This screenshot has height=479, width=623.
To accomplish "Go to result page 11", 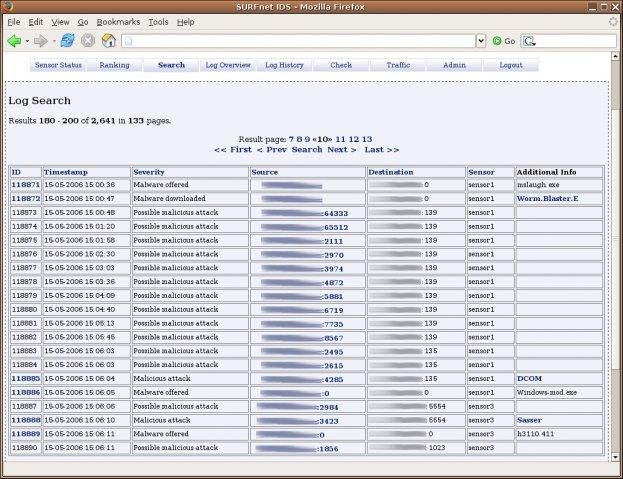I will pos(340,139).
